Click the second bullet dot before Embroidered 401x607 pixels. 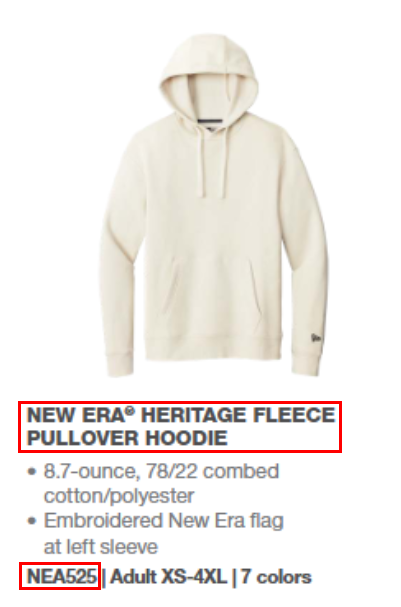tap(32, 521)
